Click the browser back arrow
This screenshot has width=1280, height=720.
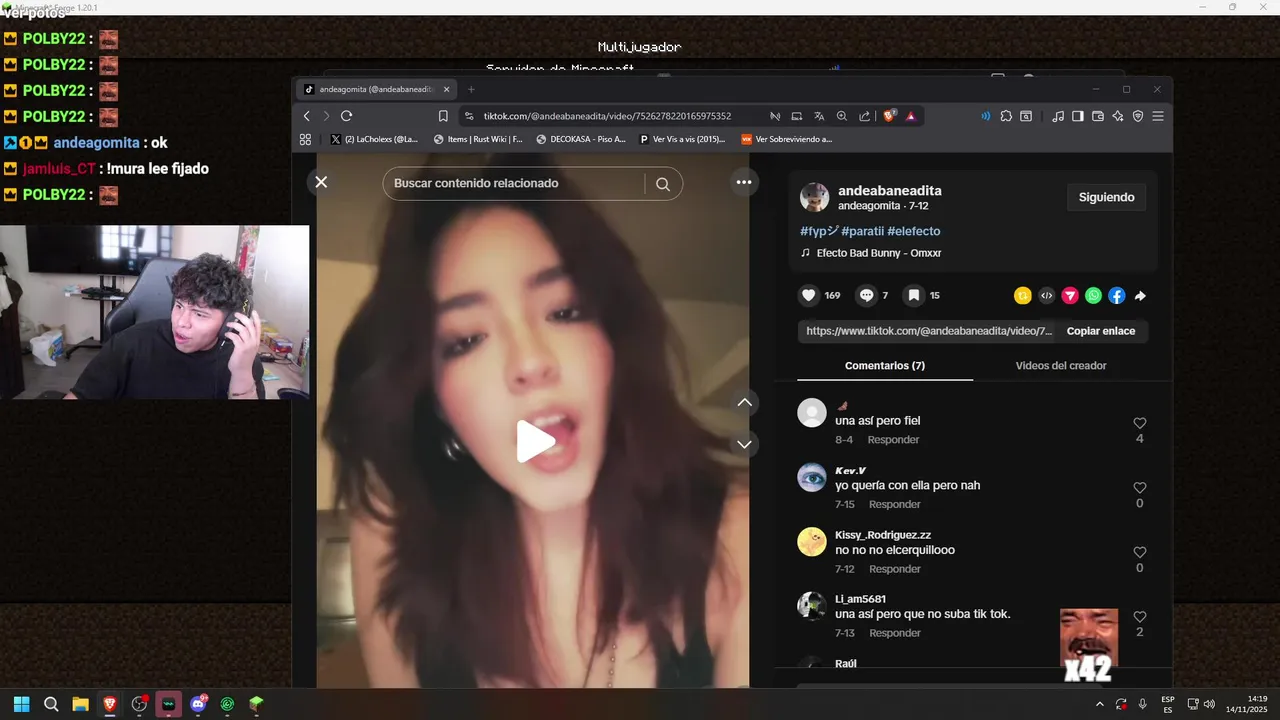pyautogui.click(x=307, y=116)
